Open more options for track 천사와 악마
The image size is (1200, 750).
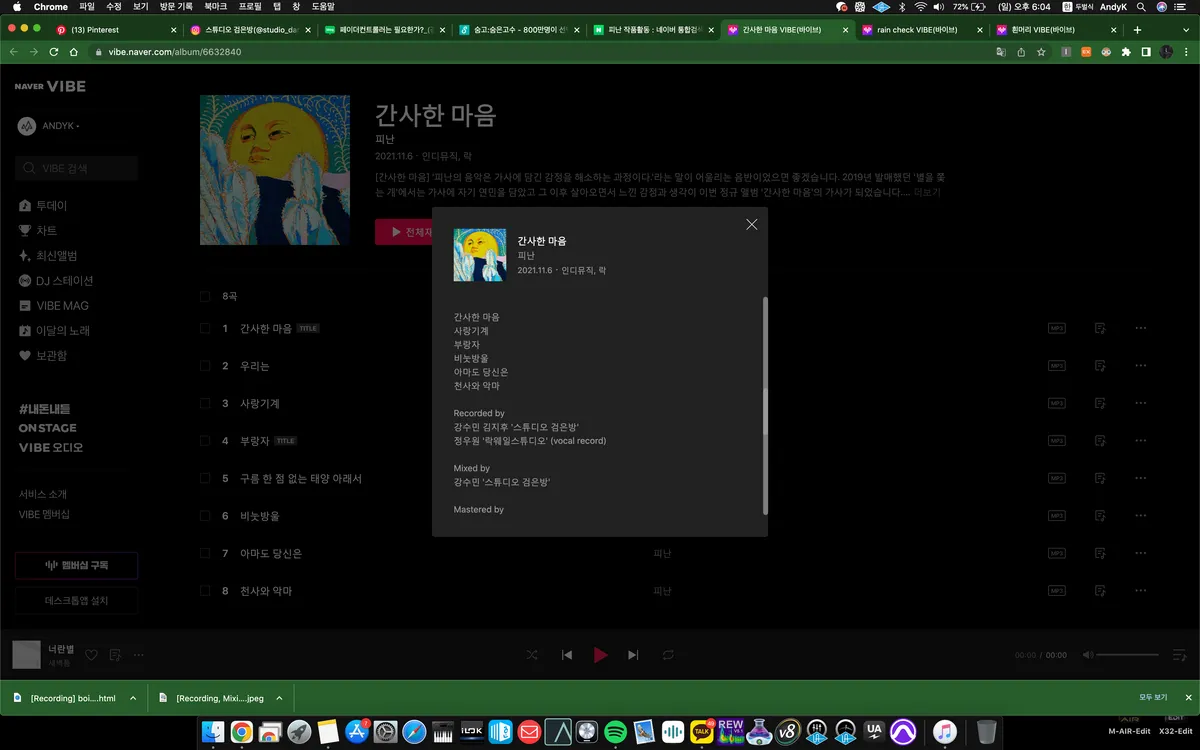click(1141, 590)
